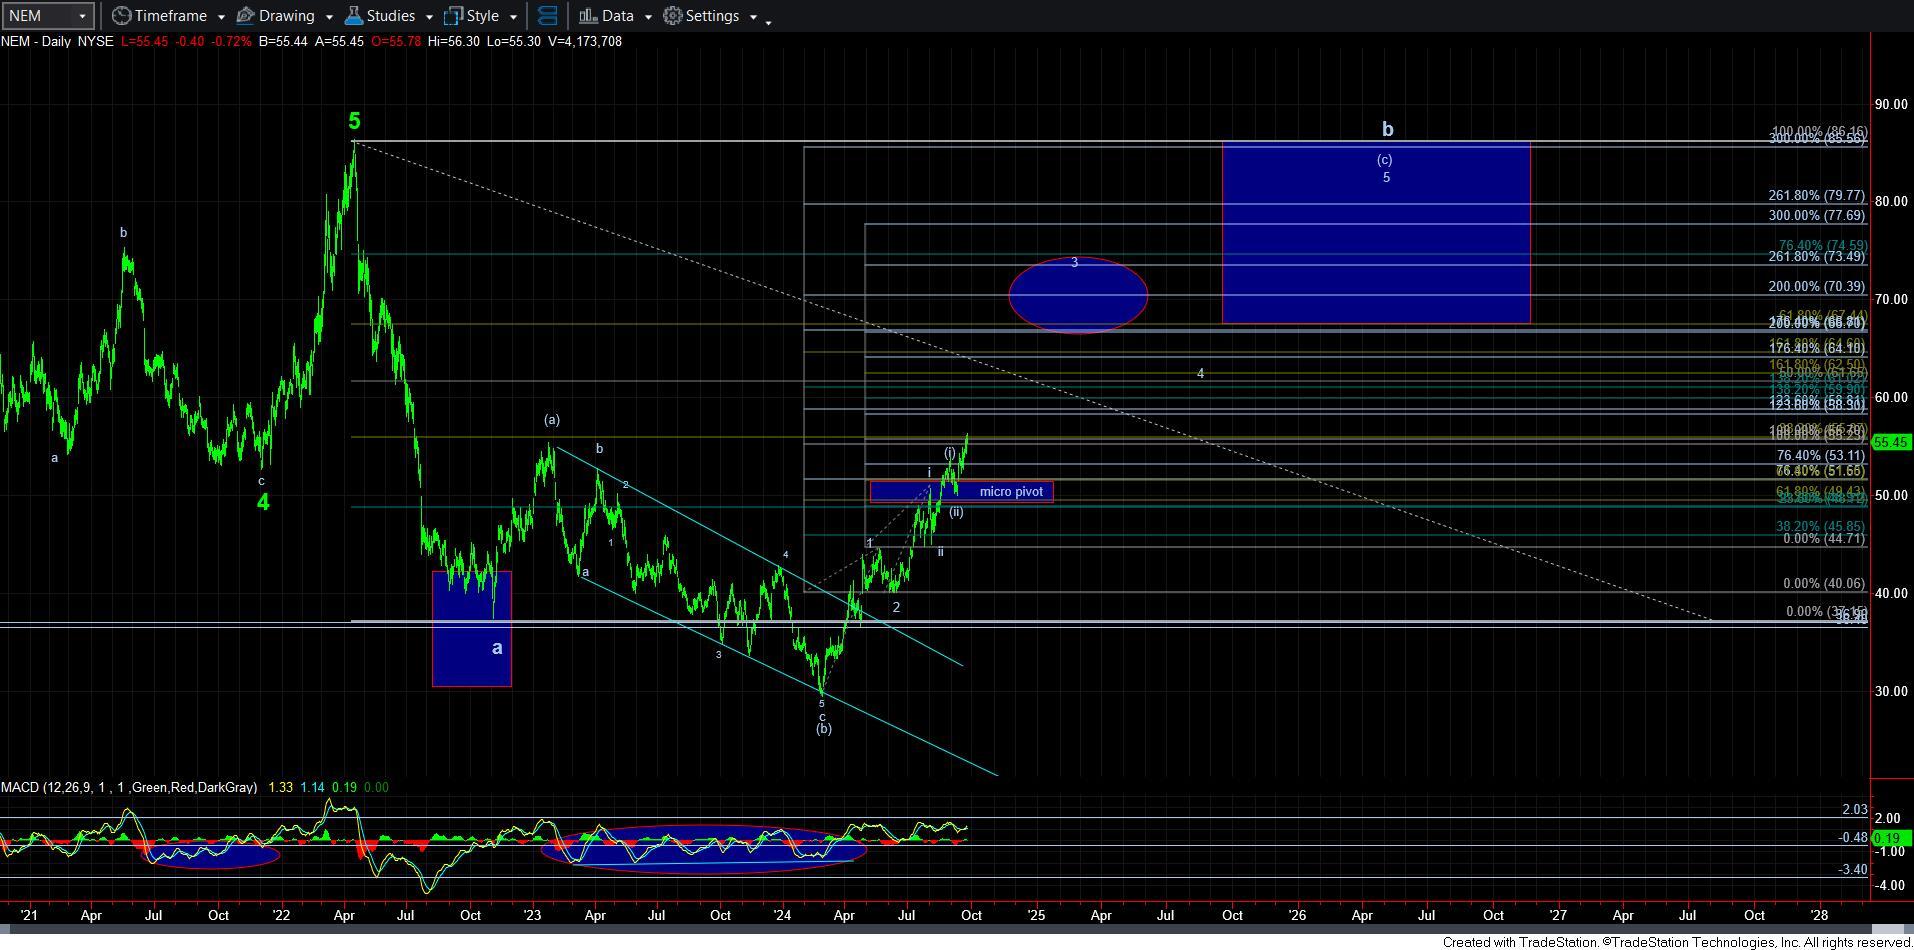Expand the Data dropdown arrow
The image size is (1914, 950).
647,17
